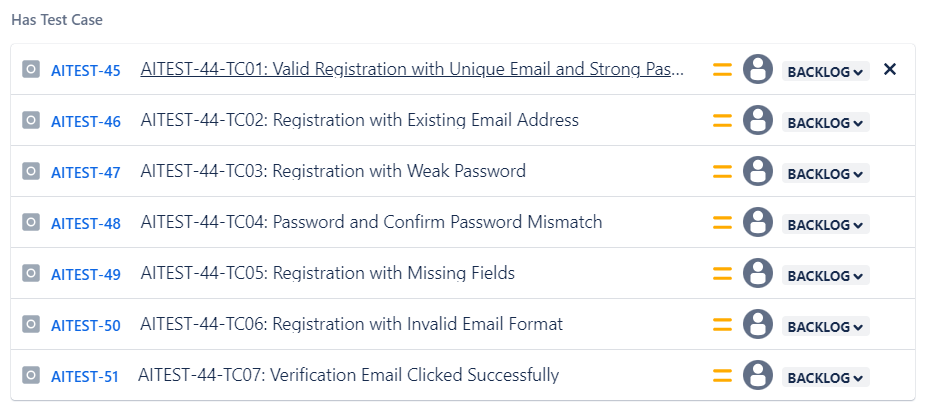Click the assignee avatar on AITEST-46 row
This screenshot has width=925, height=412.
pyautogui.click(x=758, y=121)
